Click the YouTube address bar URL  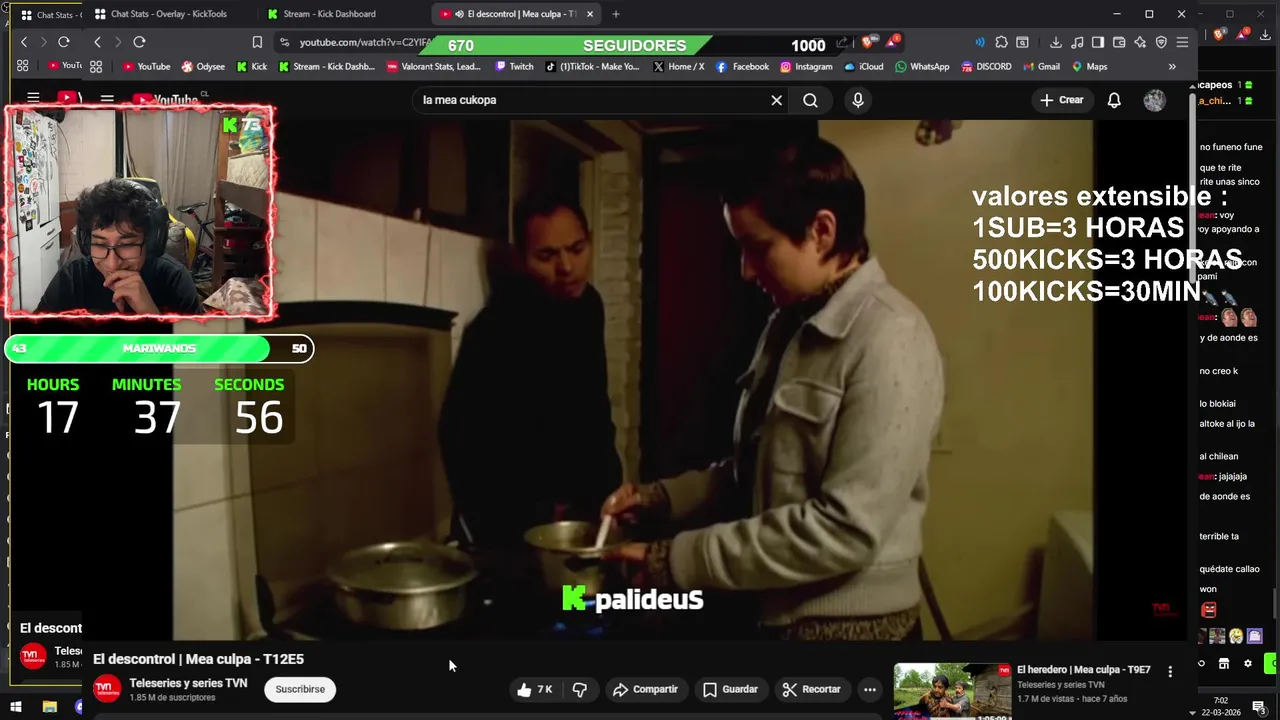coord(365,42)
